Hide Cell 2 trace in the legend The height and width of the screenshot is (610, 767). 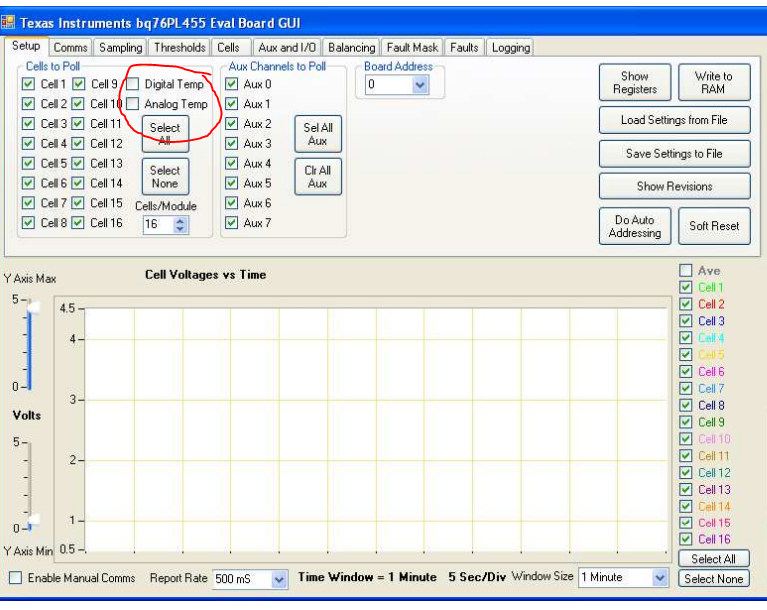pos(686,304)
